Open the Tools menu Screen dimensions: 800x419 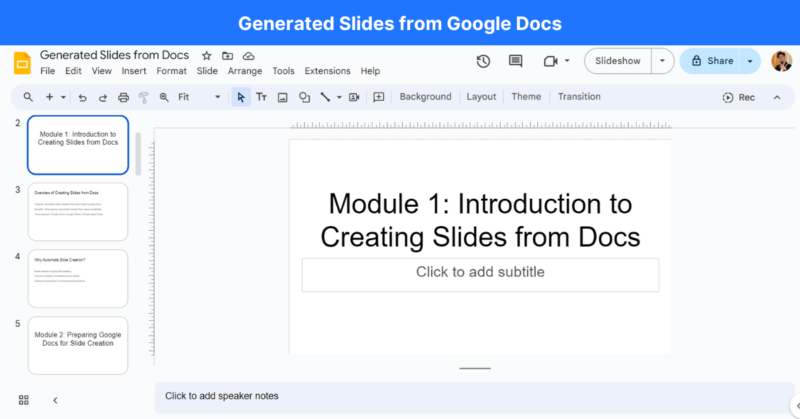pos(283,71)
